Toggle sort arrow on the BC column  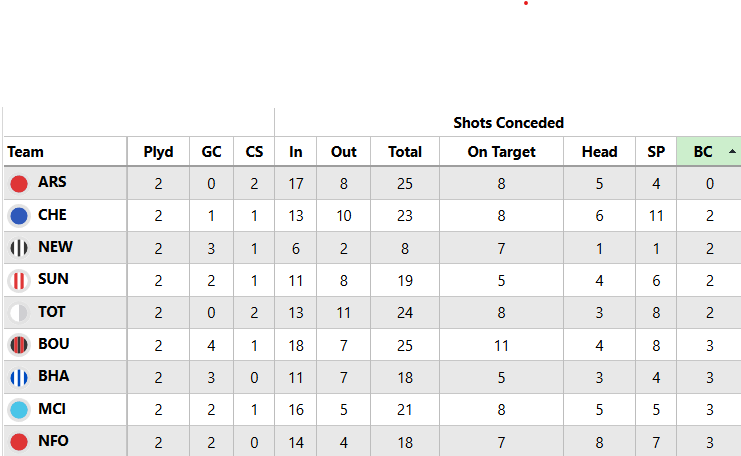pyautogui.click(x=733, y=152)
